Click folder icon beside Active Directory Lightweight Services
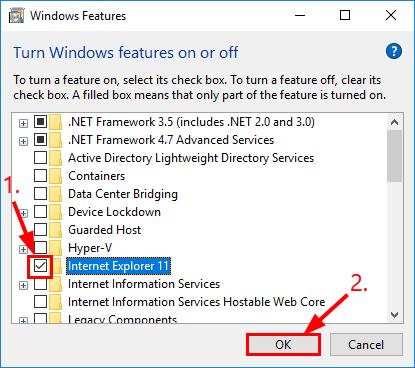Viewport: 415px width, 368px height. (56, 158)
